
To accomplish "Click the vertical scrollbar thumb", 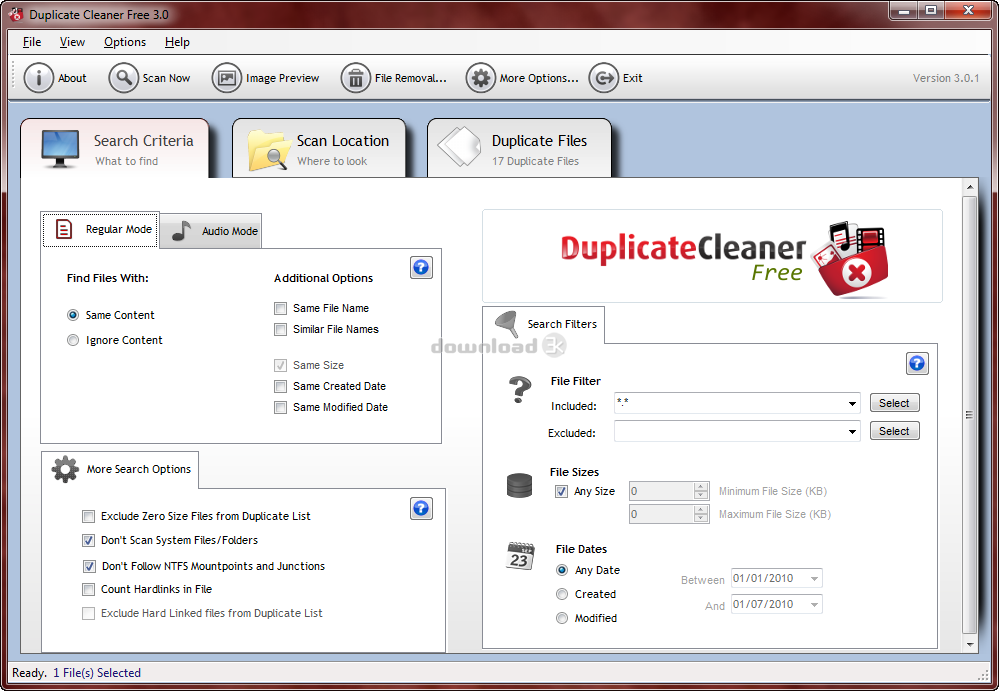I will 969,415.
